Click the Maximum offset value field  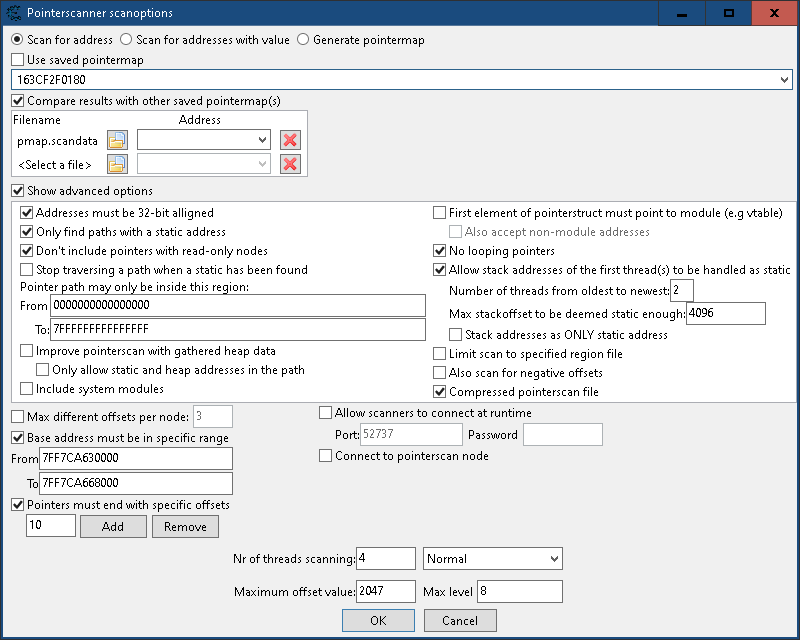coord(386,591)
